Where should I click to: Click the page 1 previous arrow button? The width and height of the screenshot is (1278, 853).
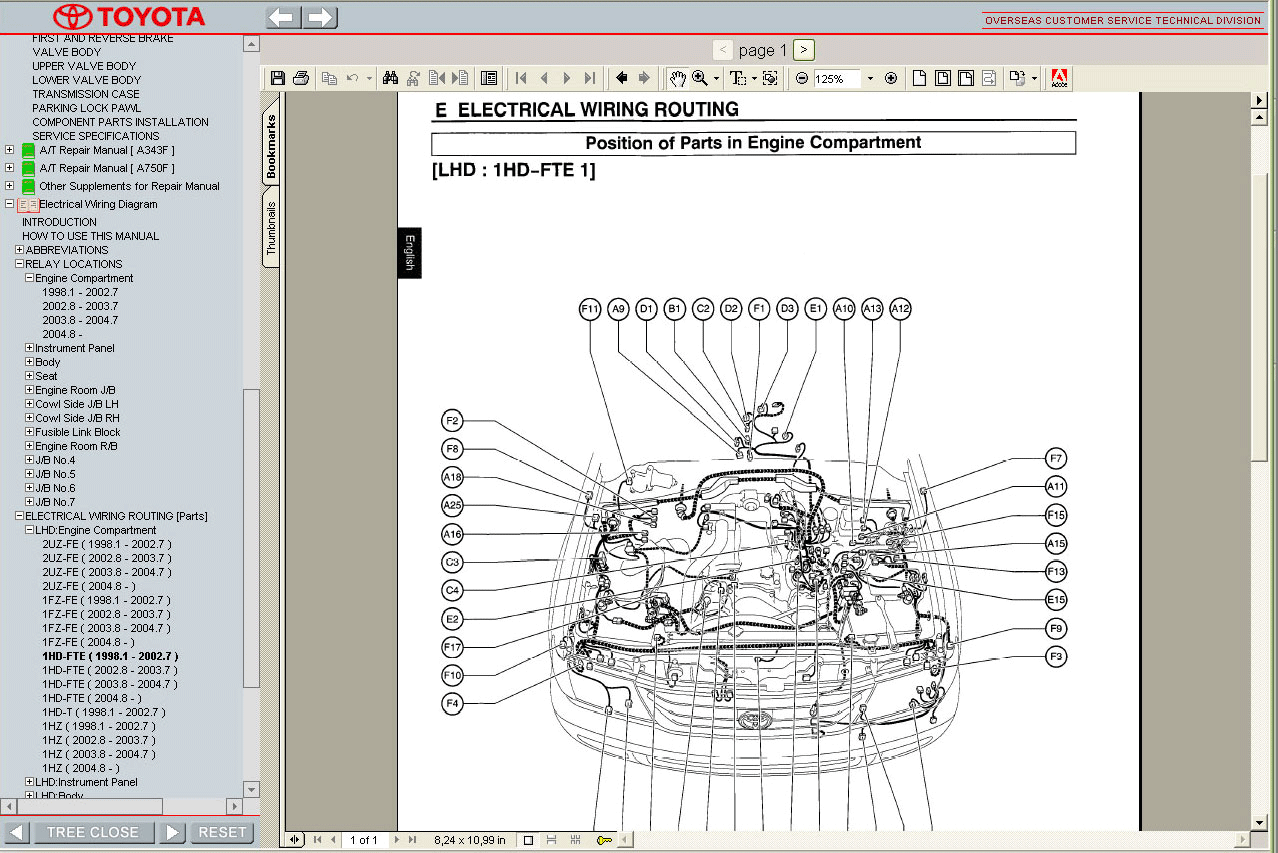722,50
